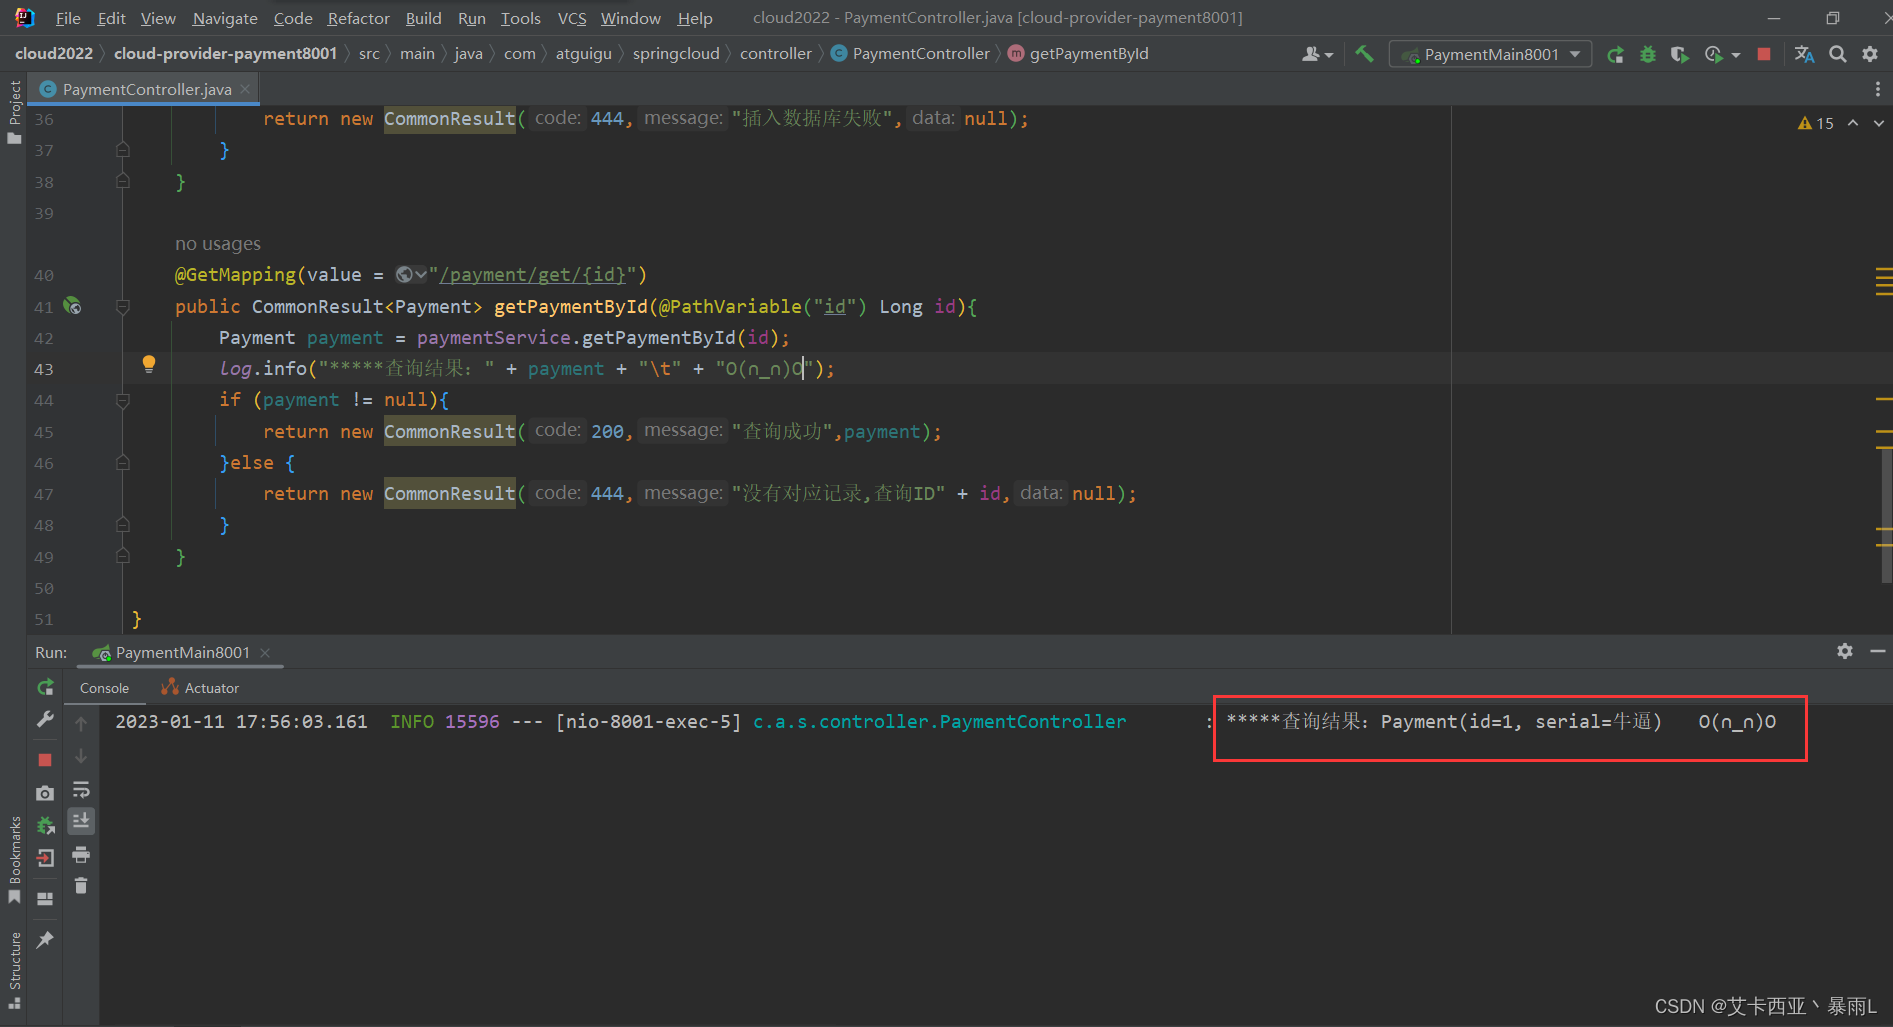Collapse the getPaymentById method fold arrow
The height and width of the screenshot is (1027, 1893).
(122, 306)
